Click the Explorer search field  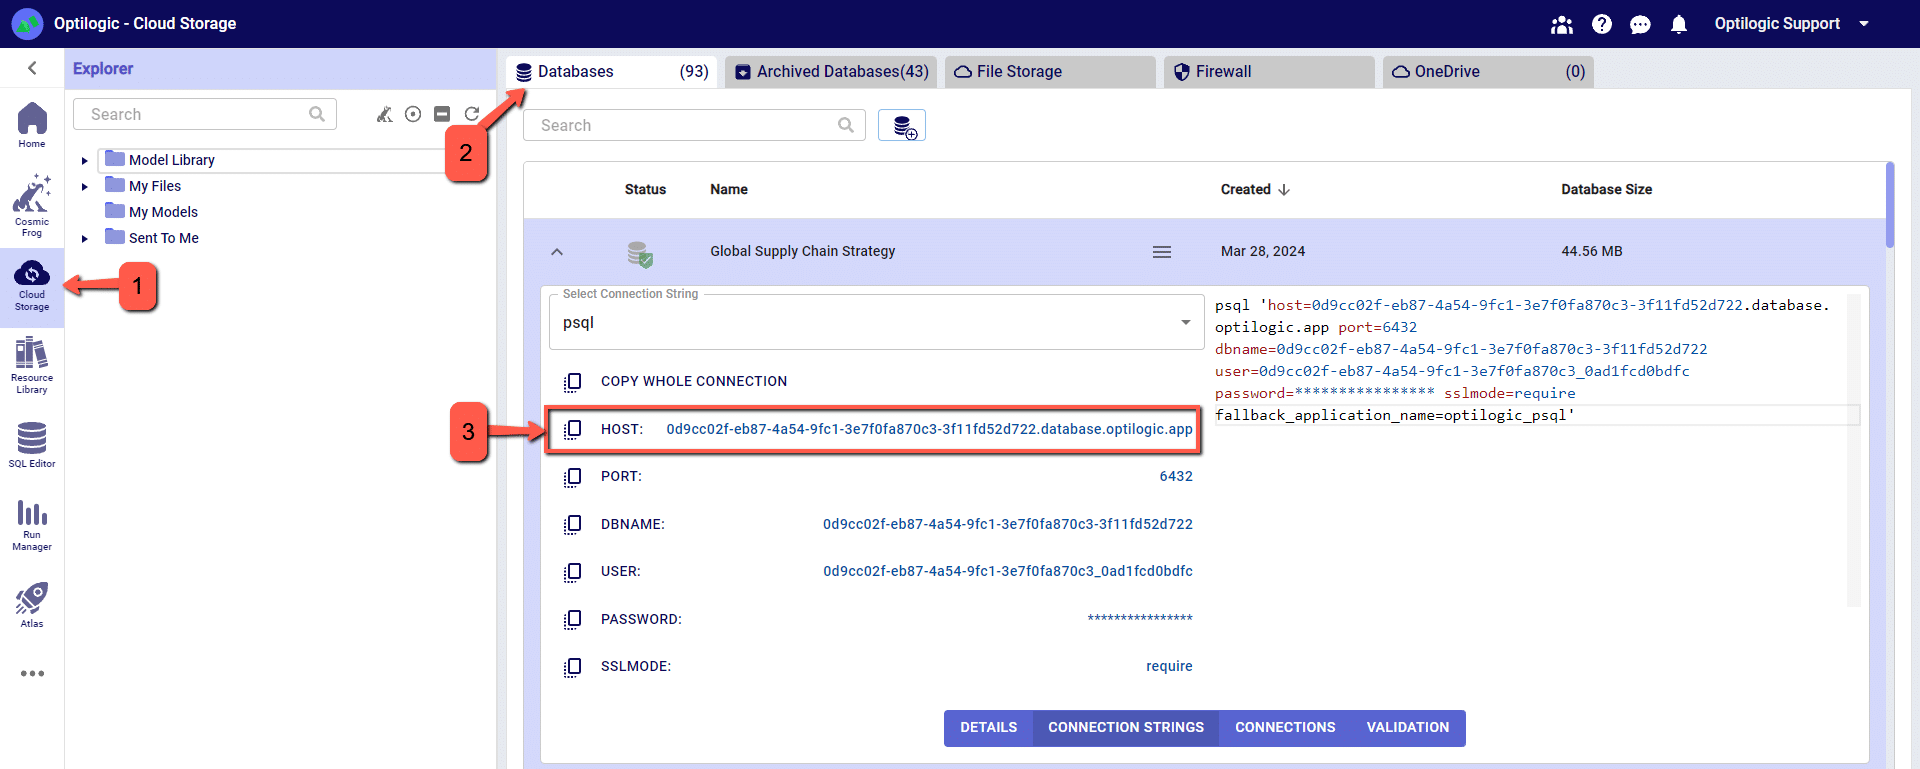click(205, 114)
